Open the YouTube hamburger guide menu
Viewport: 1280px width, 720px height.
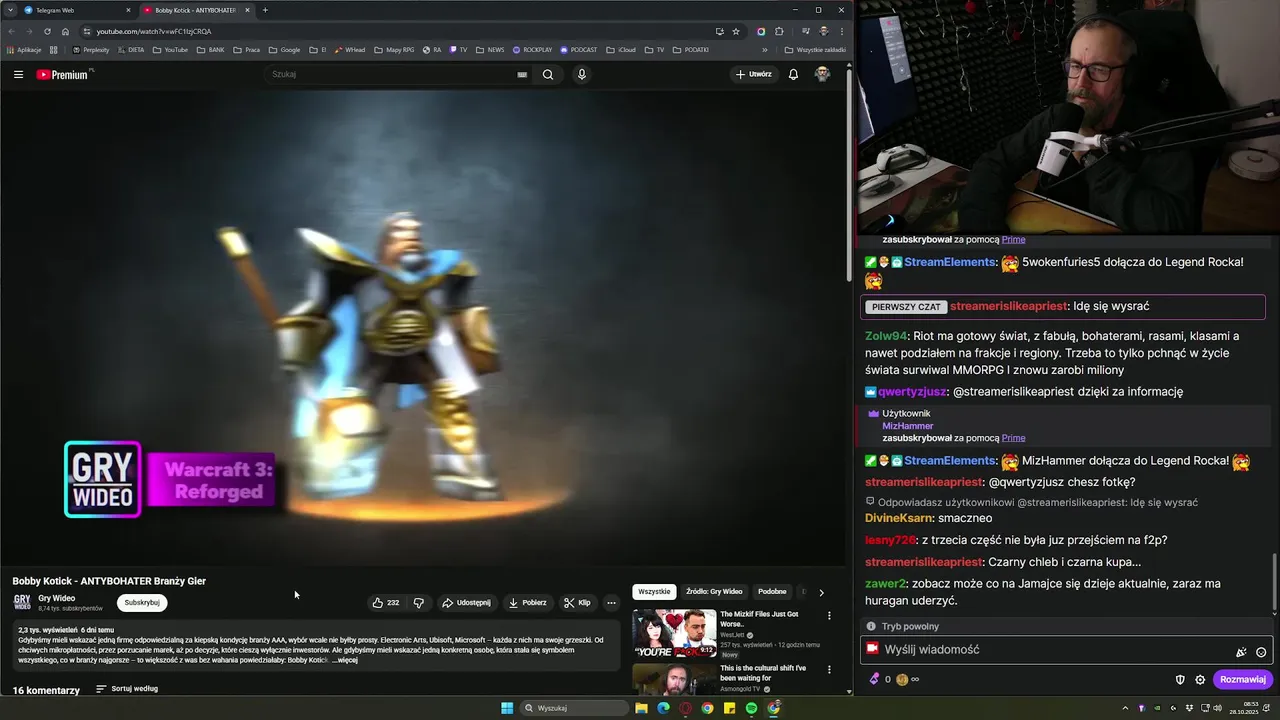point(18,74)
